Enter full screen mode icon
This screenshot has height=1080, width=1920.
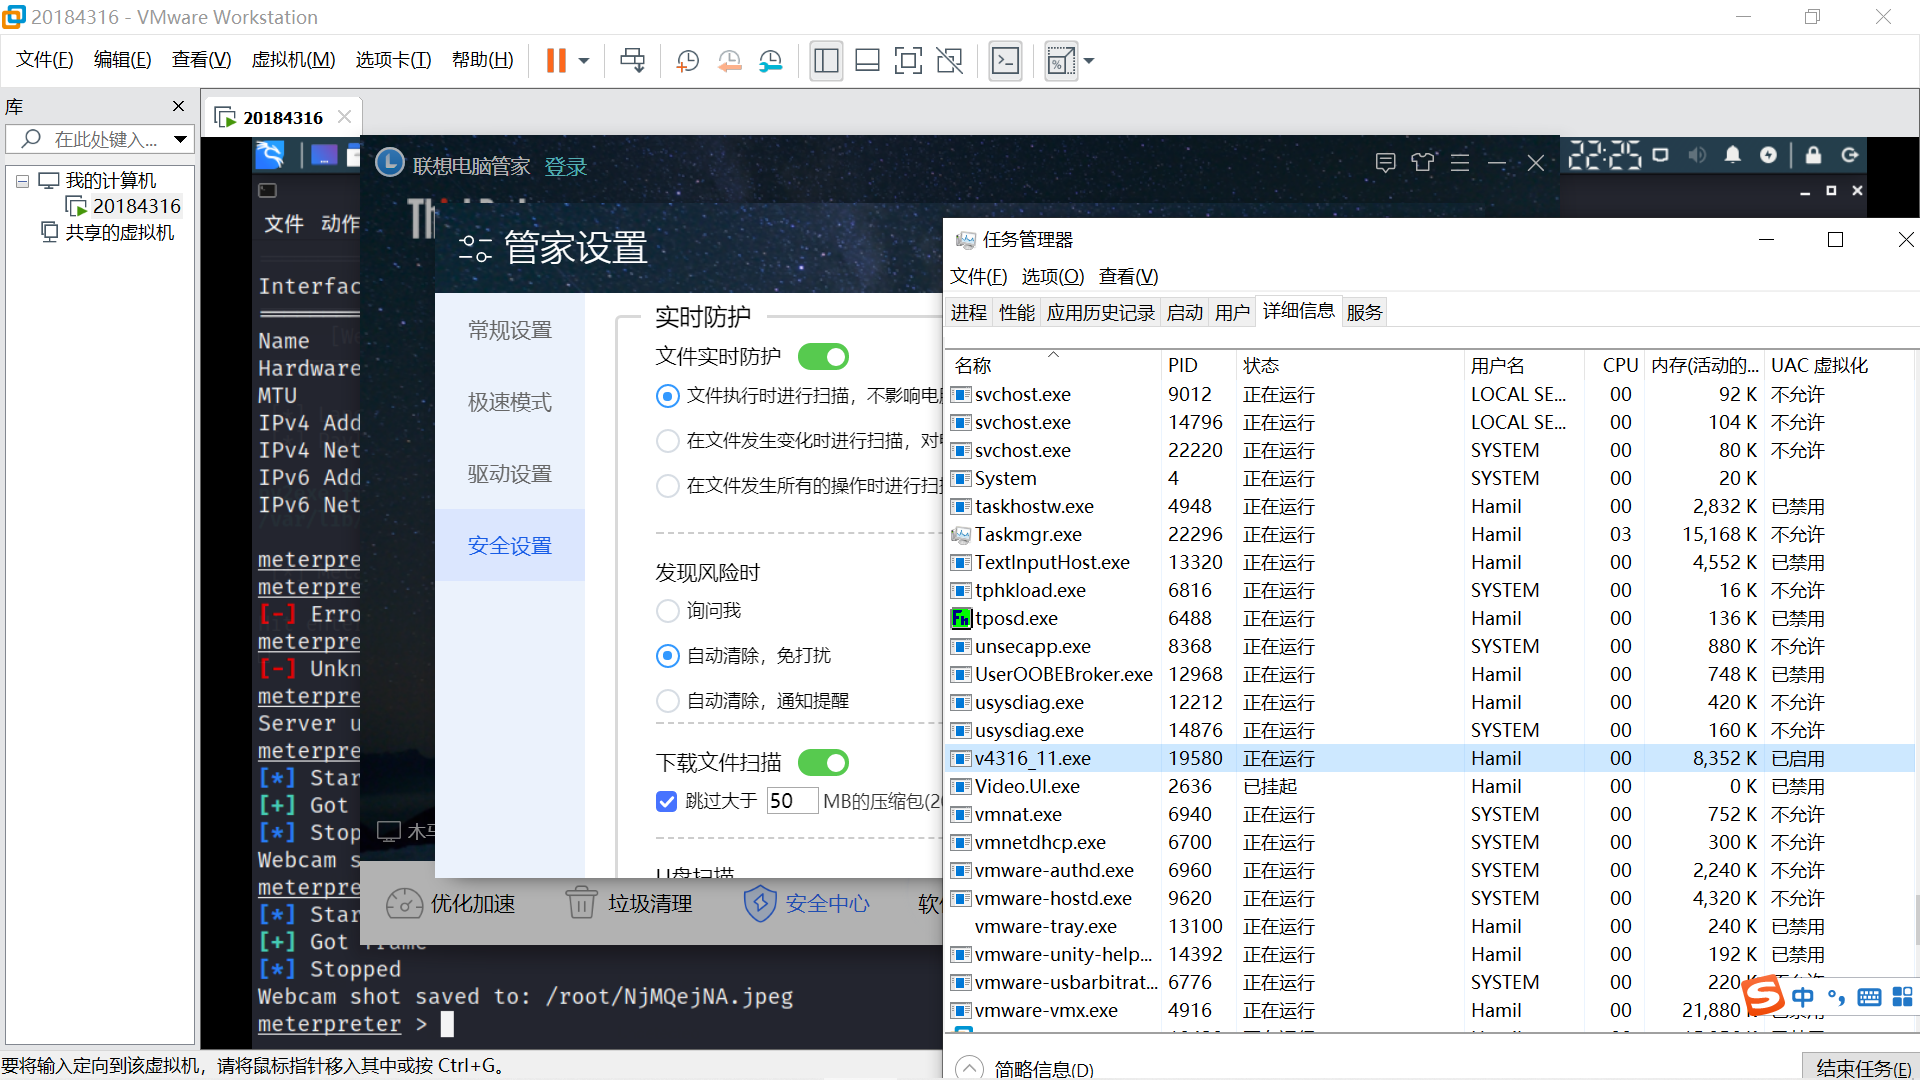click(x=908, y=61)
